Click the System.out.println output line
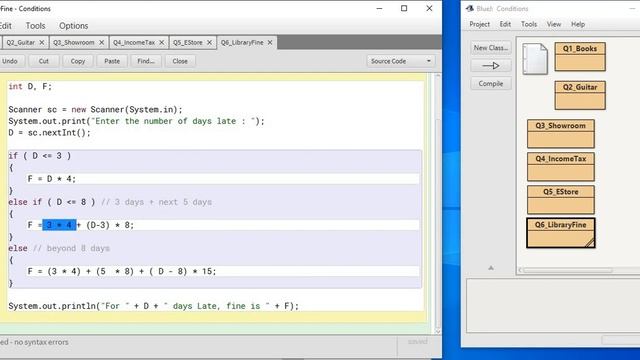 pyautogui.click(x=153, y=306)
